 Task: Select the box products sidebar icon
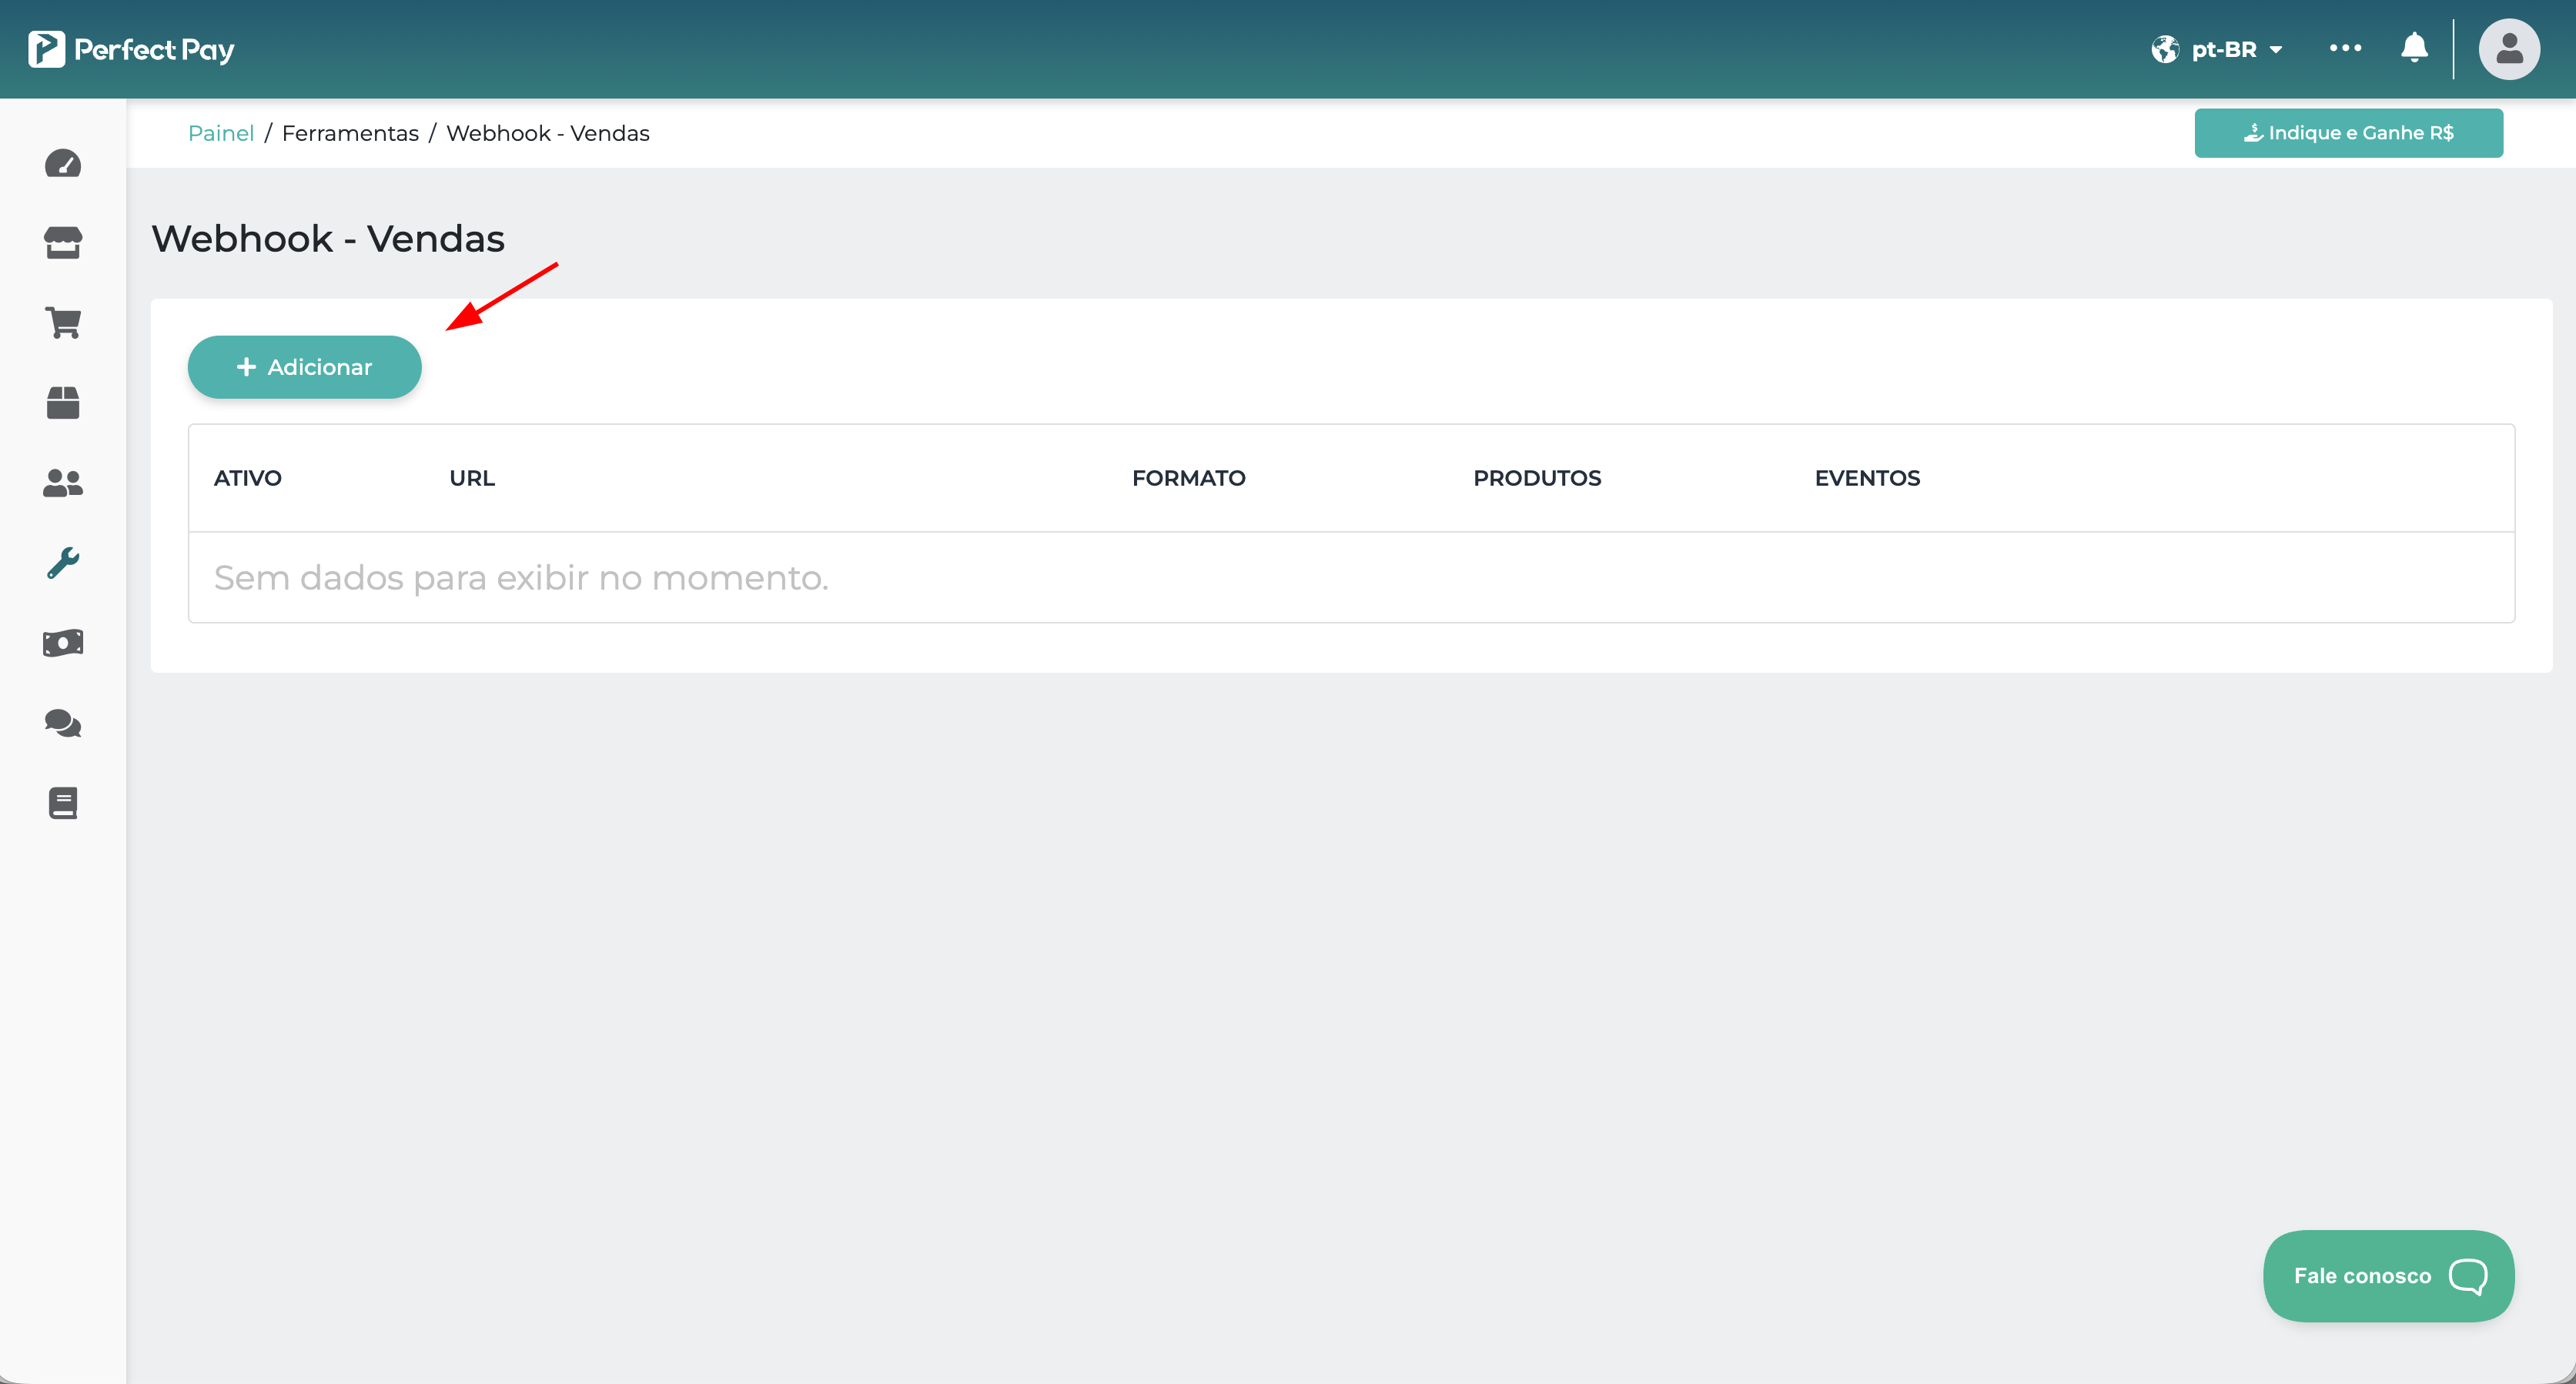pyautogui.click(x=63, y=403)
